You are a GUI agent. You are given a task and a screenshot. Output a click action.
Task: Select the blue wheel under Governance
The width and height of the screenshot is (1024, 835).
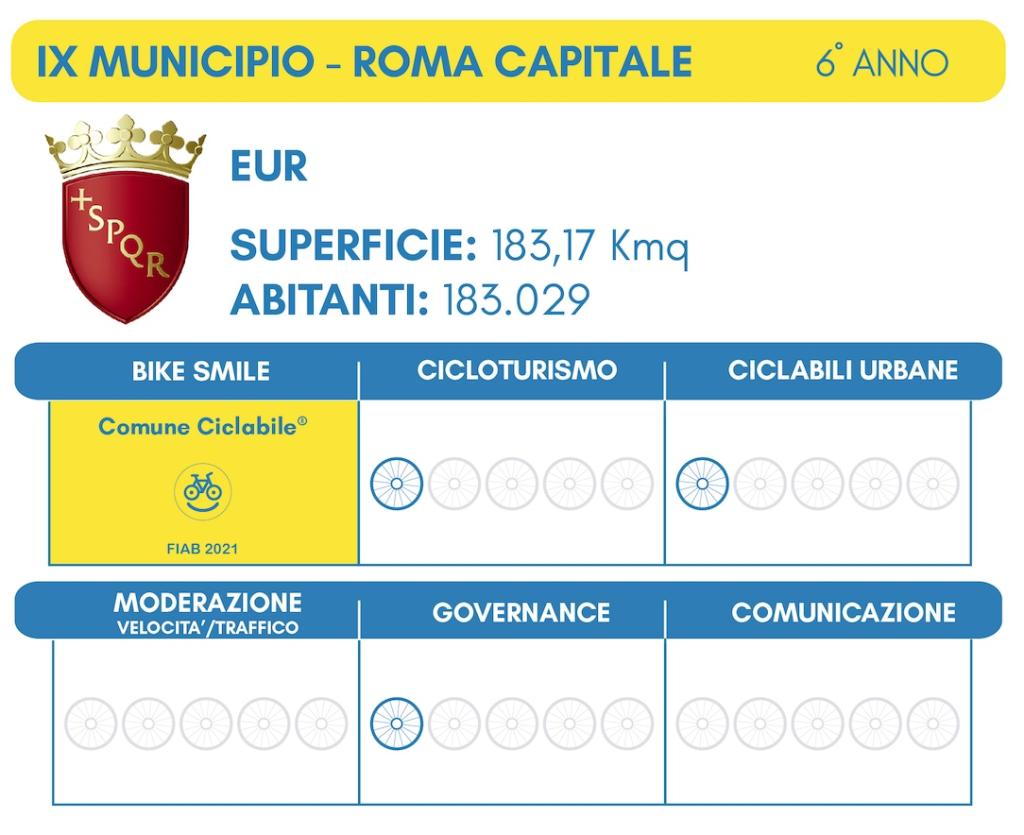396,723
